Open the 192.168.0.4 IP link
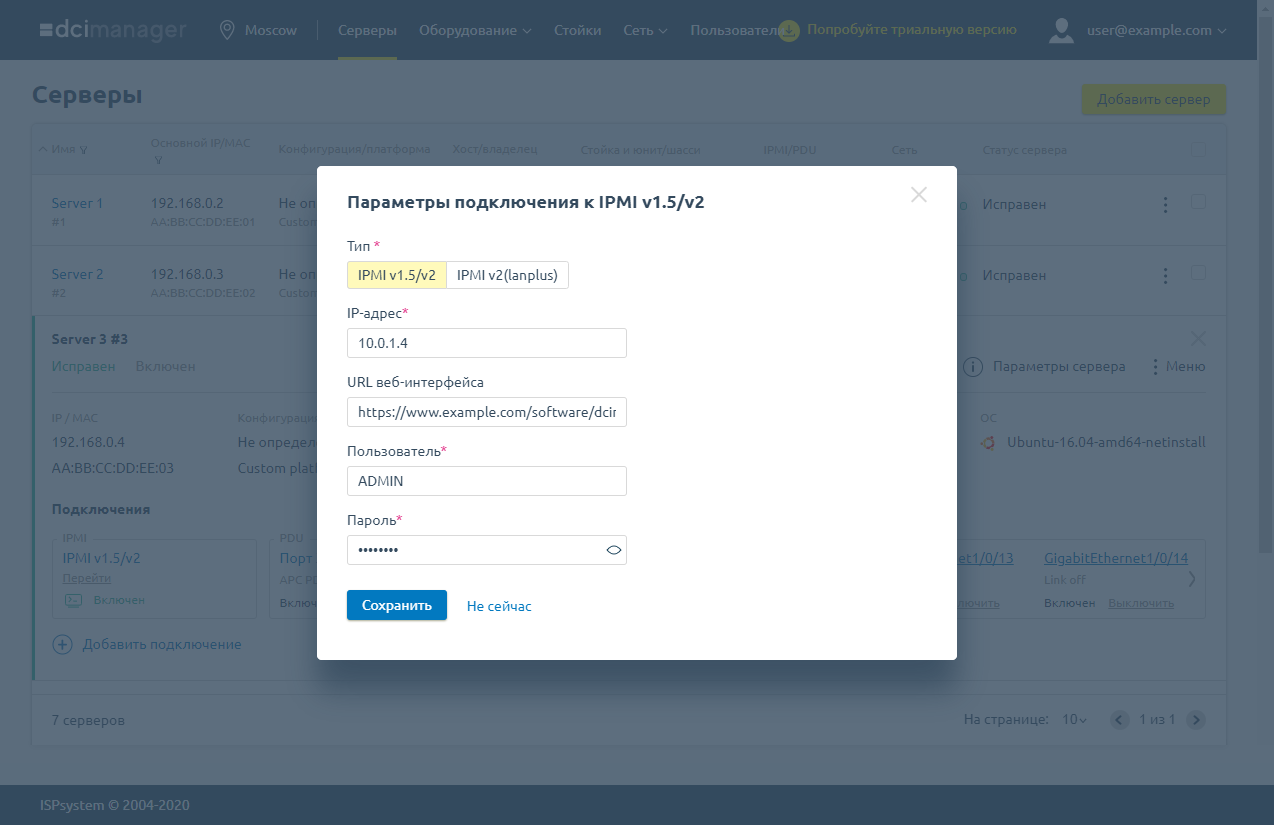Viewport: 1274px width, 825px height. click(88, 441)
